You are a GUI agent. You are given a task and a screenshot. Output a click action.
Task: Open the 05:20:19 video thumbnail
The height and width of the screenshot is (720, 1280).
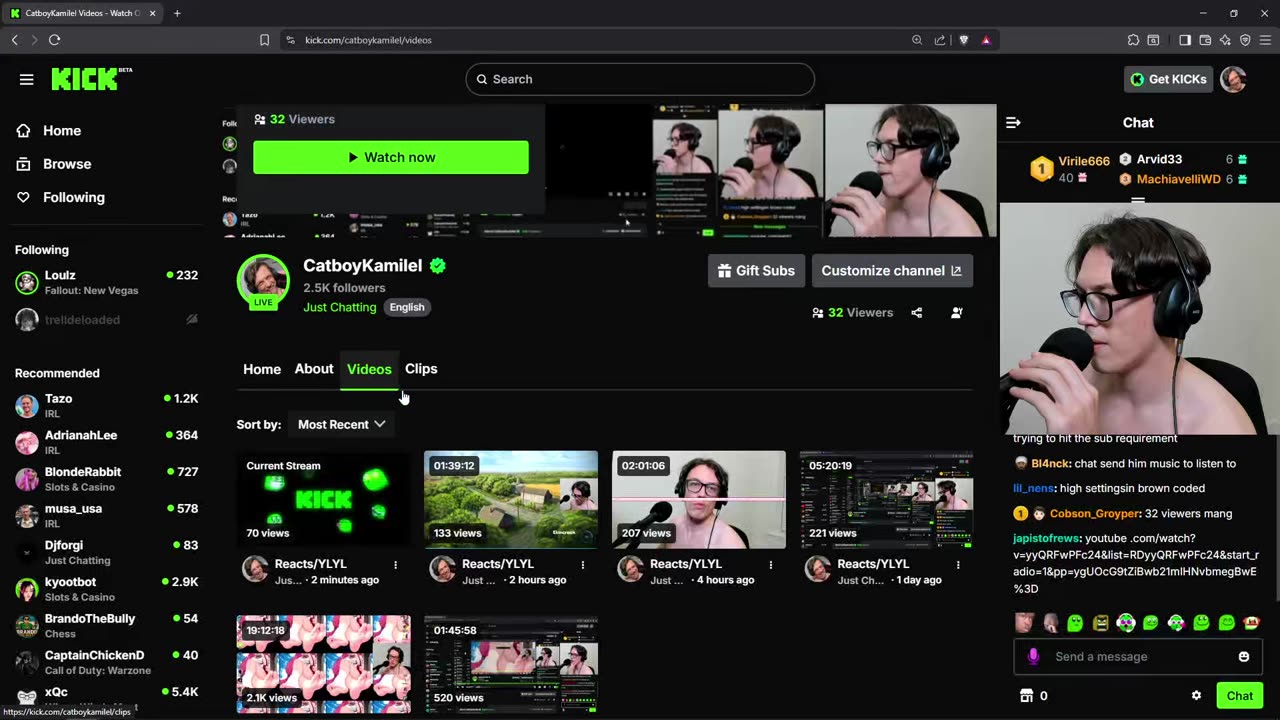pyautogui.click(x=886, y=499)
